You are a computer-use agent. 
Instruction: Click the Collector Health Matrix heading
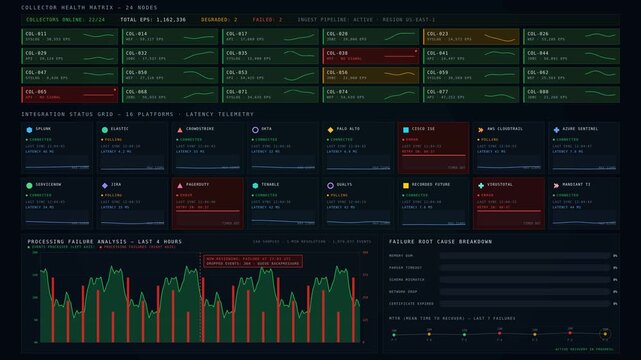coord(89,7)
